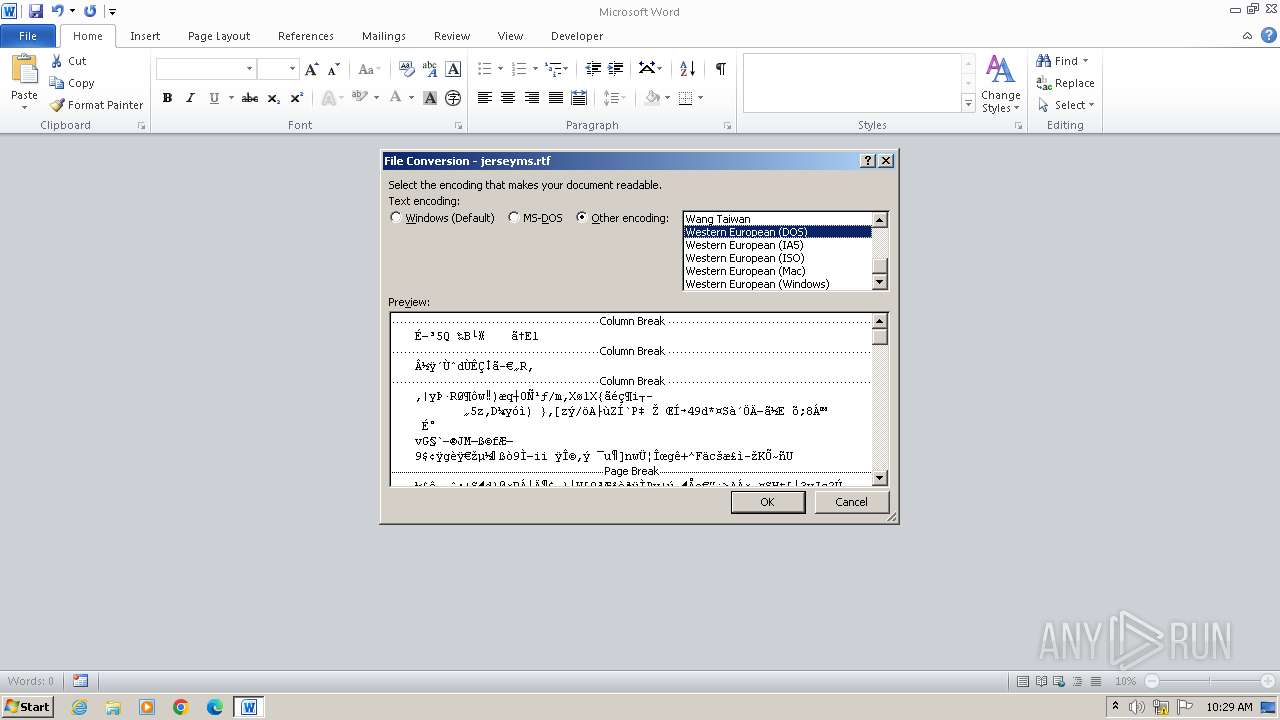Image resolution: width=1280 pixels, height=720 pixels.
Task: Align text left
Action: [485, 98]
